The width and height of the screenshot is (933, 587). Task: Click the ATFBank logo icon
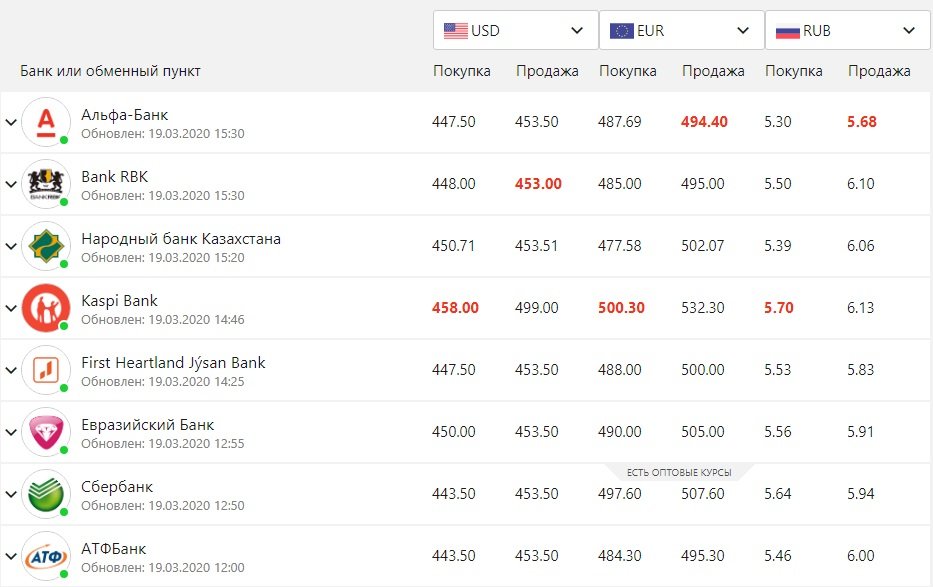click(46, 556)
